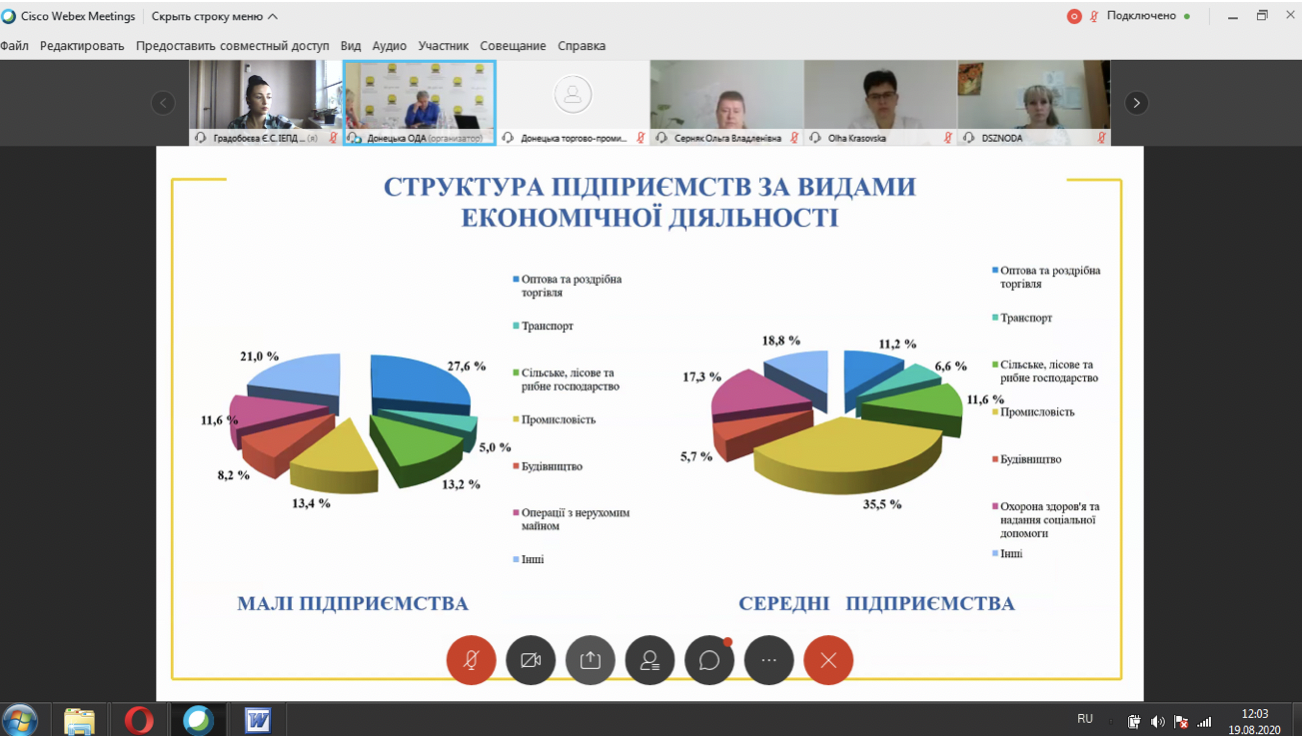Open Предоставить совместный доступ menu

[x=232, y=46]
